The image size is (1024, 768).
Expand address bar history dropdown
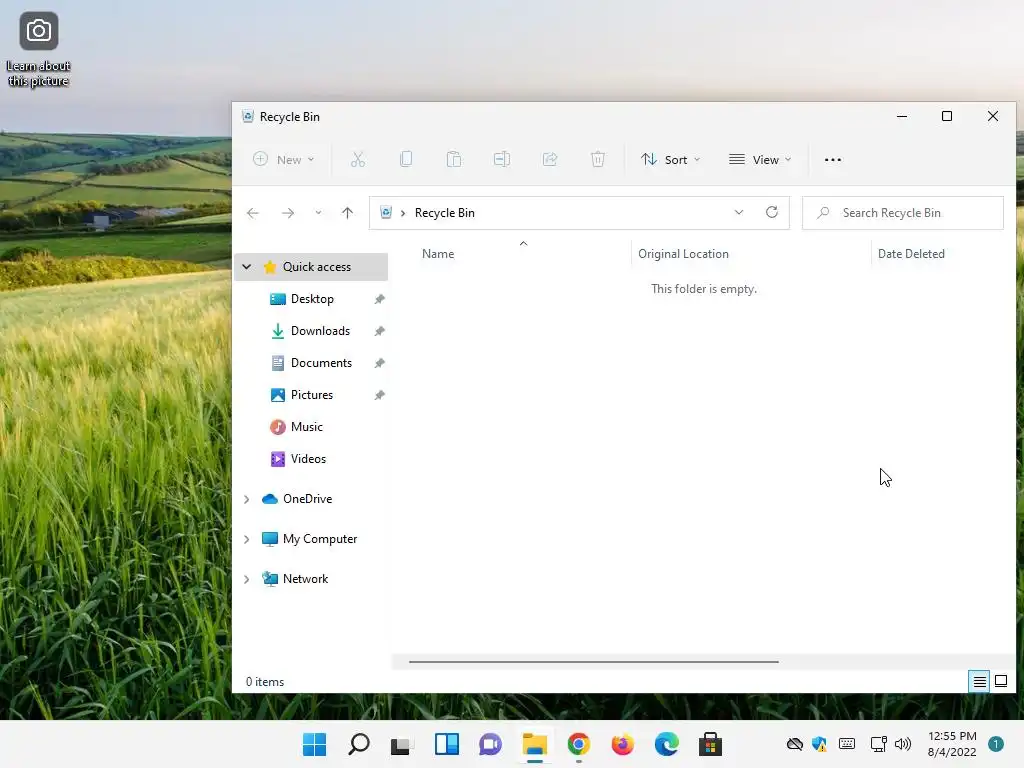click(739, 212)
